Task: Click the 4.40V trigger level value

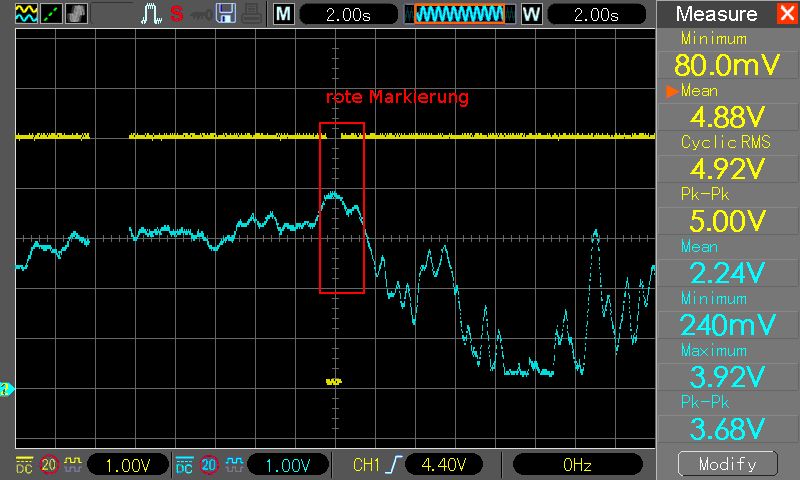Action: tap(444, 465)
